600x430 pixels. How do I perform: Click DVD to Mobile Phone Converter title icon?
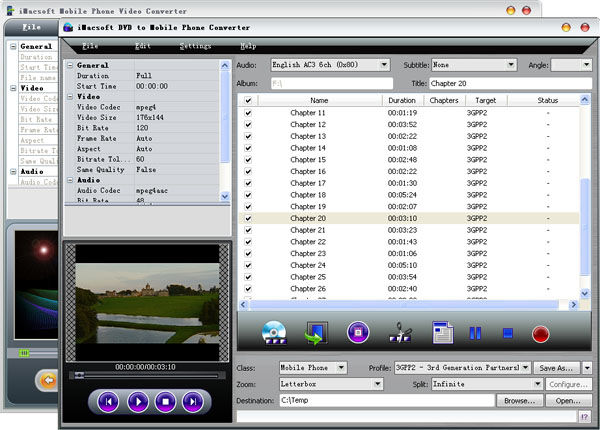coord(68,27)
